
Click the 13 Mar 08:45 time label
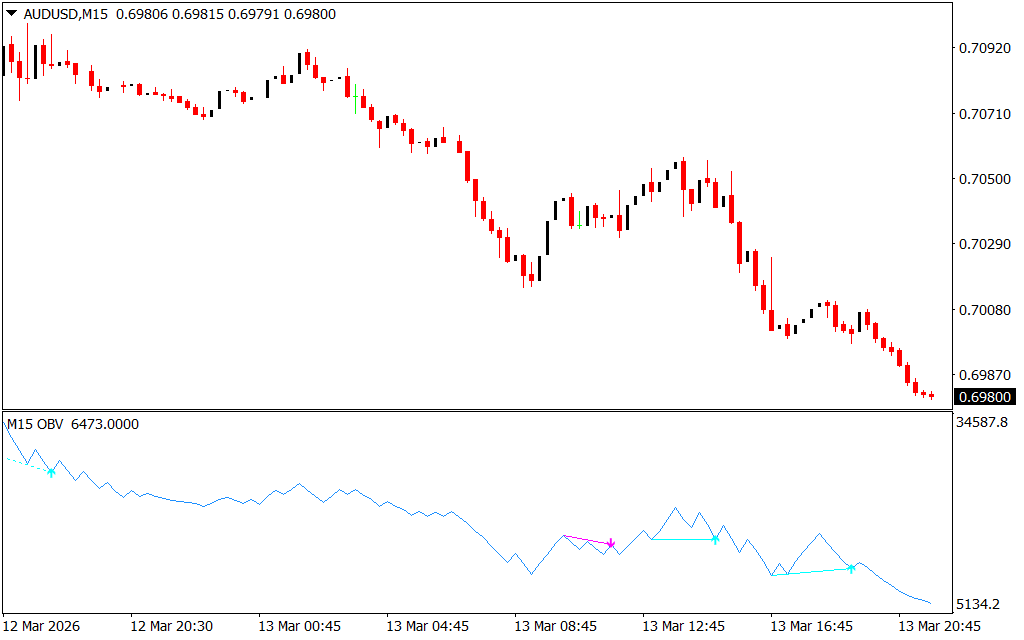coord(555,626)
